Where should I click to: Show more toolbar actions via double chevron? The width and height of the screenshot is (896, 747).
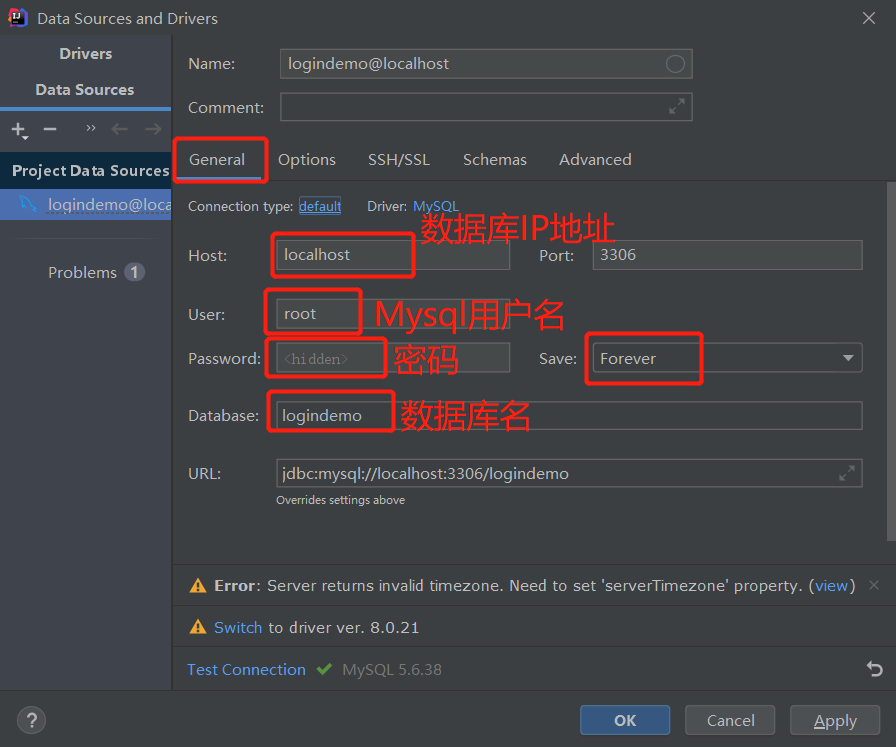91,128
